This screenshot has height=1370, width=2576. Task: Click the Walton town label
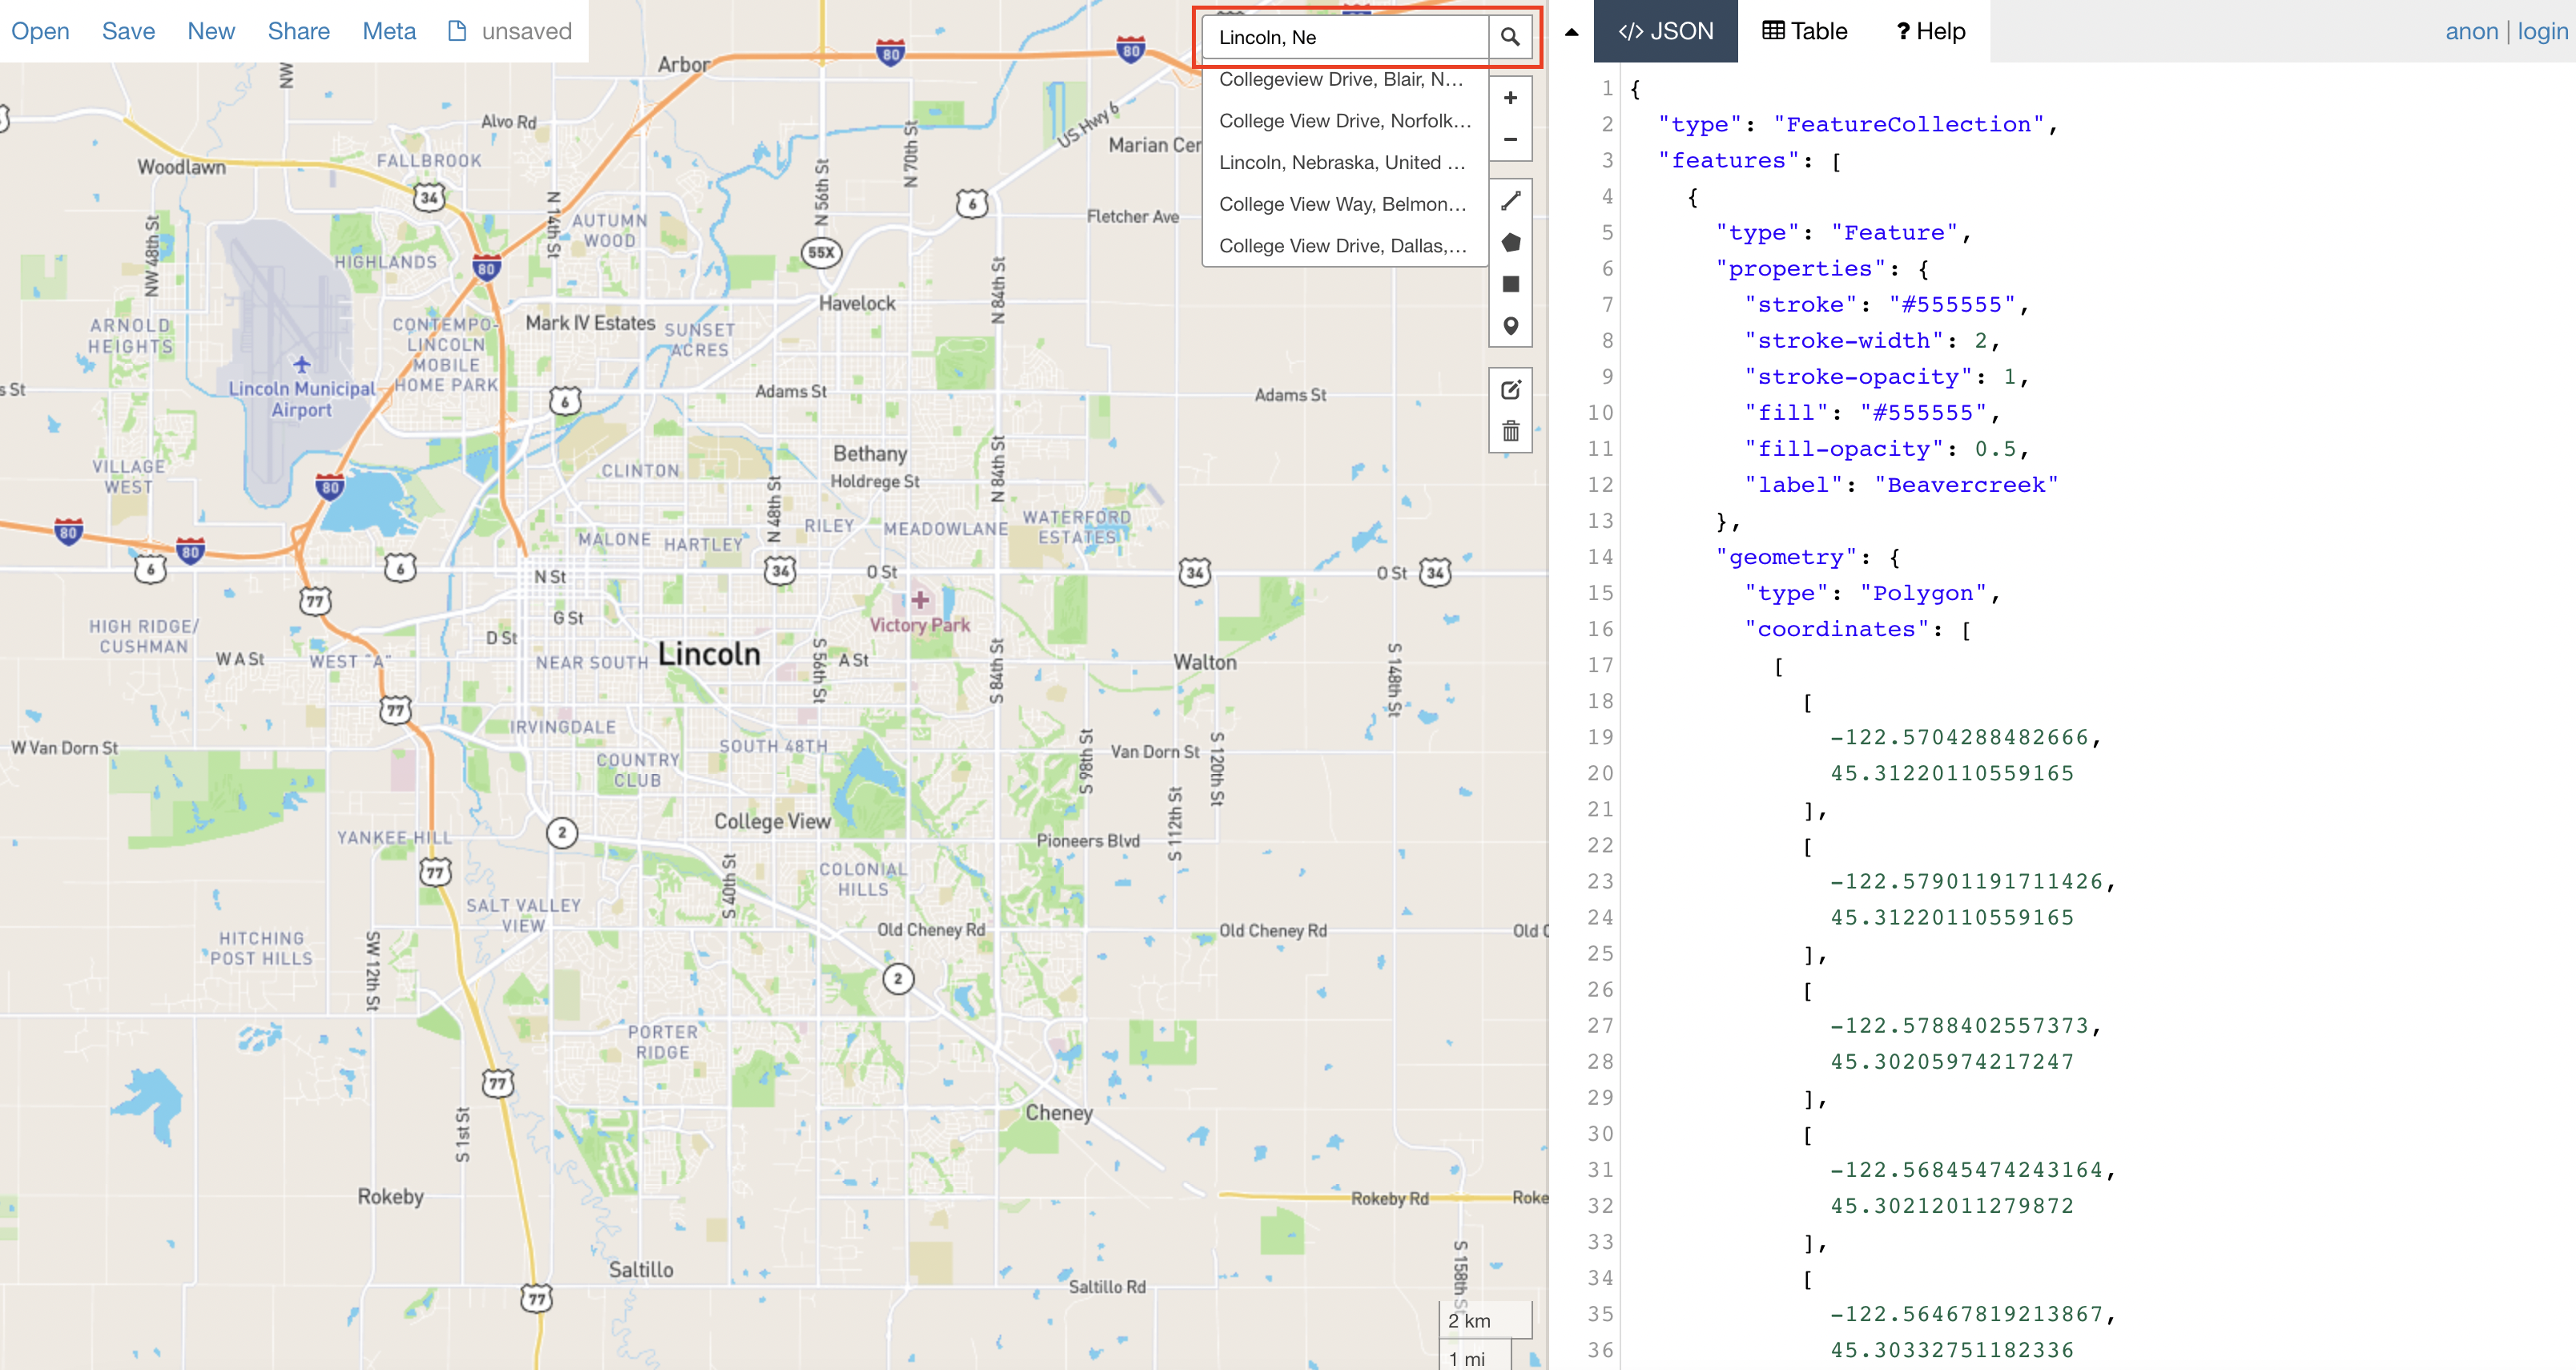(x=1204, y=662)
